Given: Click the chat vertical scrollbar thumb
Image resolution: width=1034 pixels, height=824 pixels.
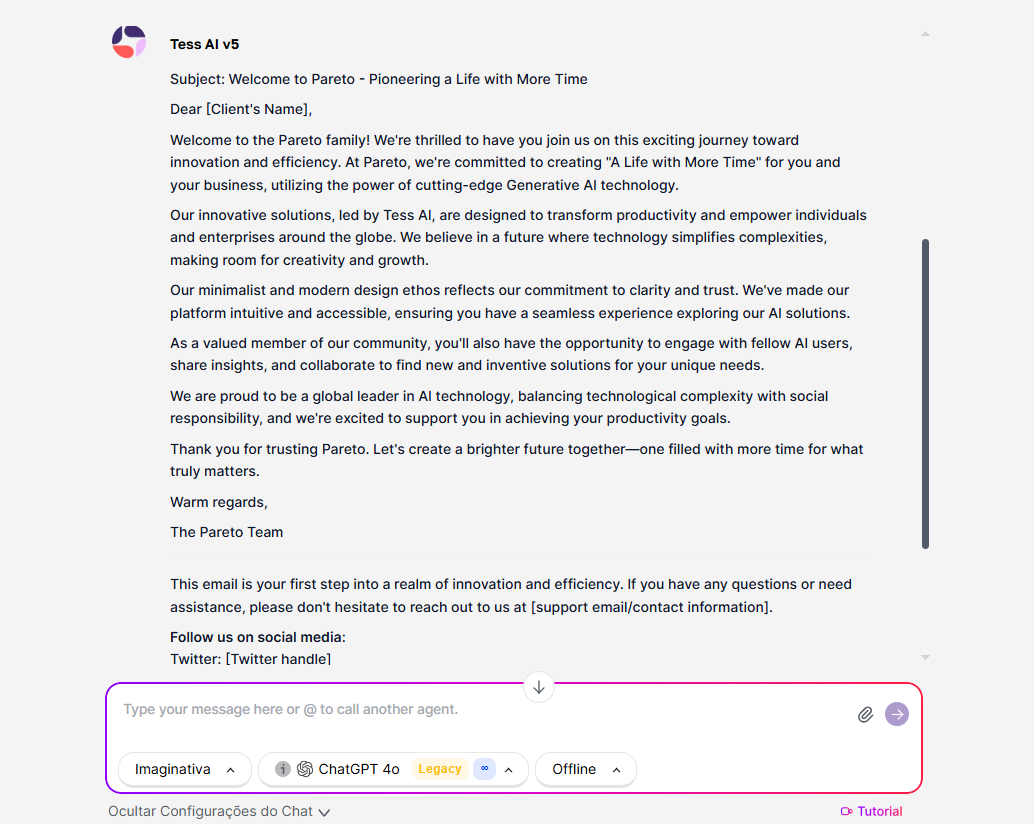Looking at the screenshot, I should click(x=925, y=394).
